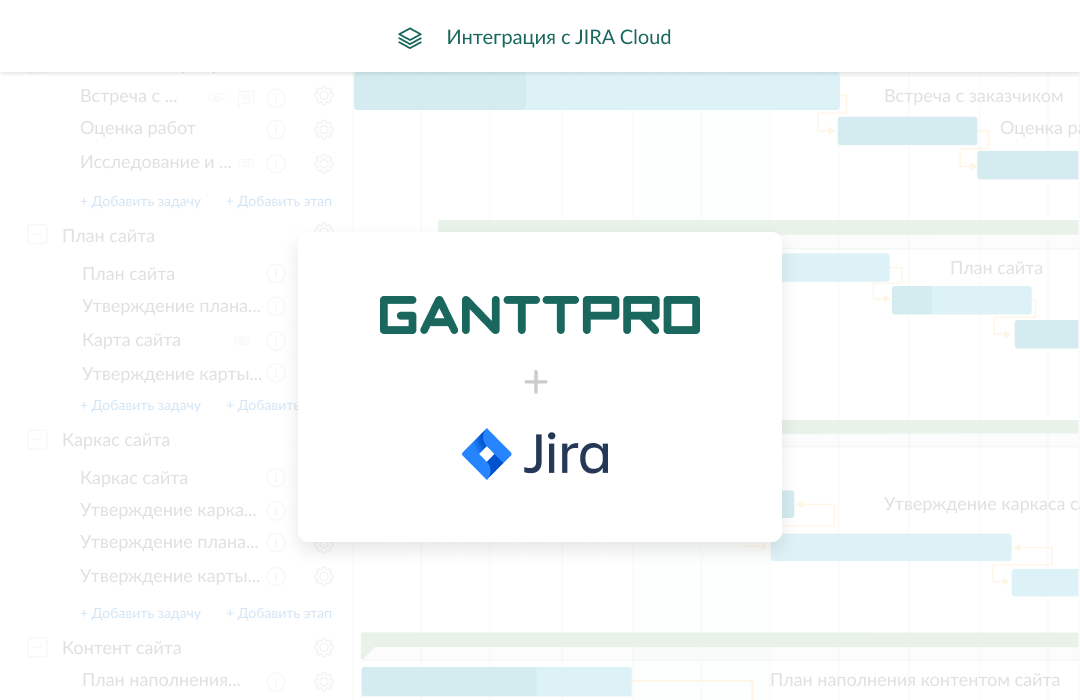Click the Встреча с заказчиком timeline label
This screenshot has height=700, width=1080.
973,96
